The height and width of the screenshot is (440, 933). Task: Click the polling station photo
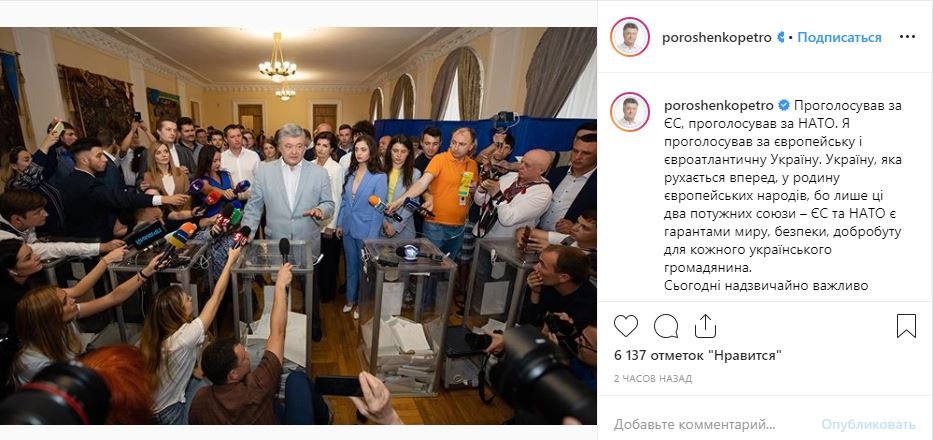[x=298, y=226]
